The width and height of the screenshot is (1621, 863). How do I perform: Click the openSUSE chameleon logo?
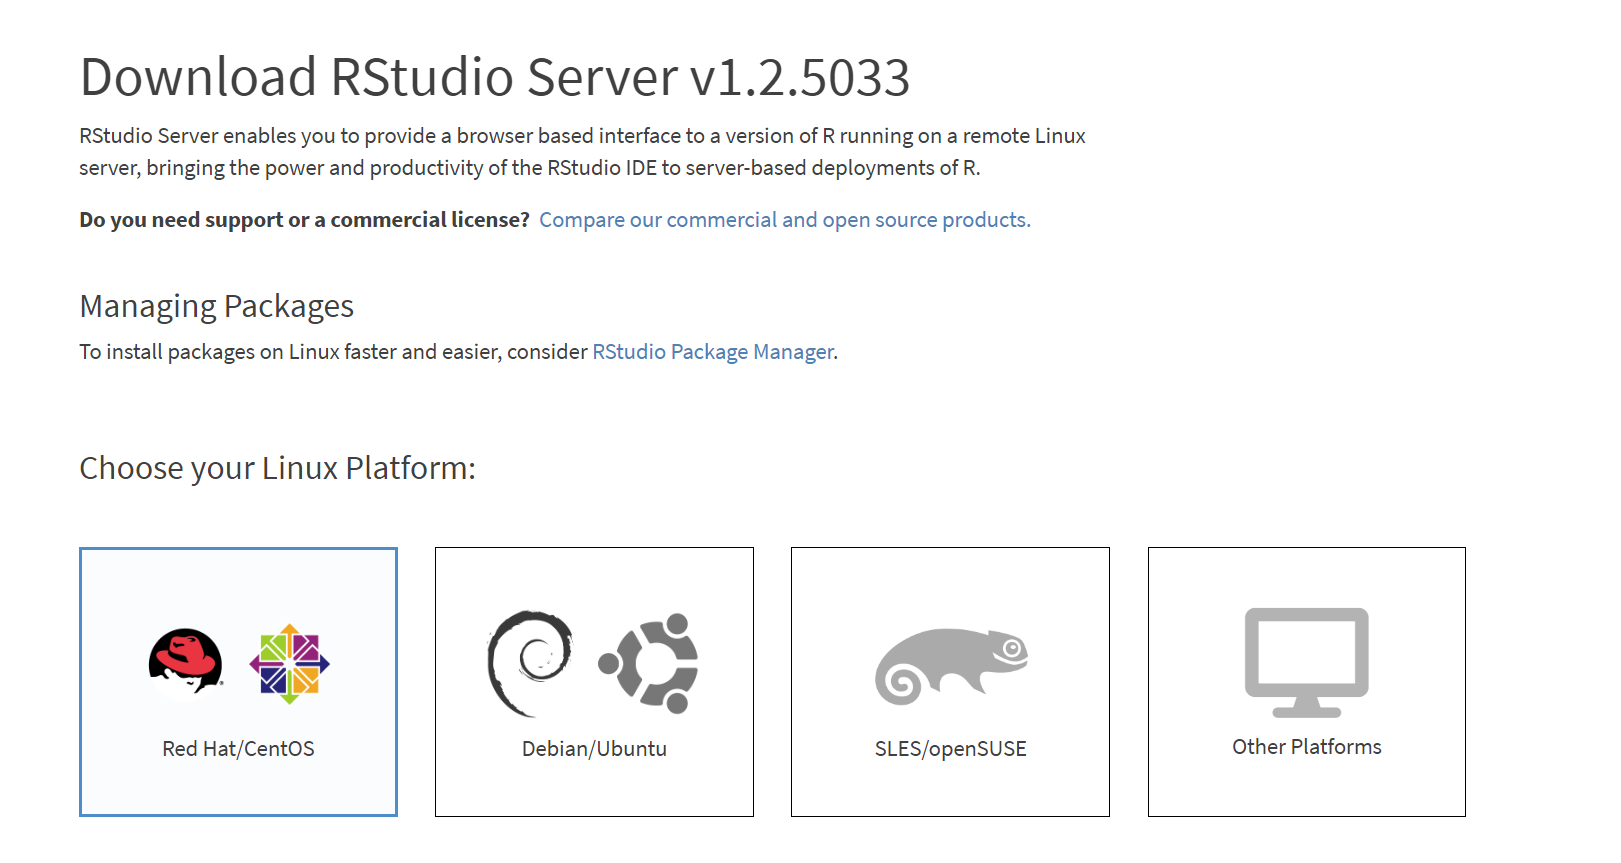click(x=951, y=666)
